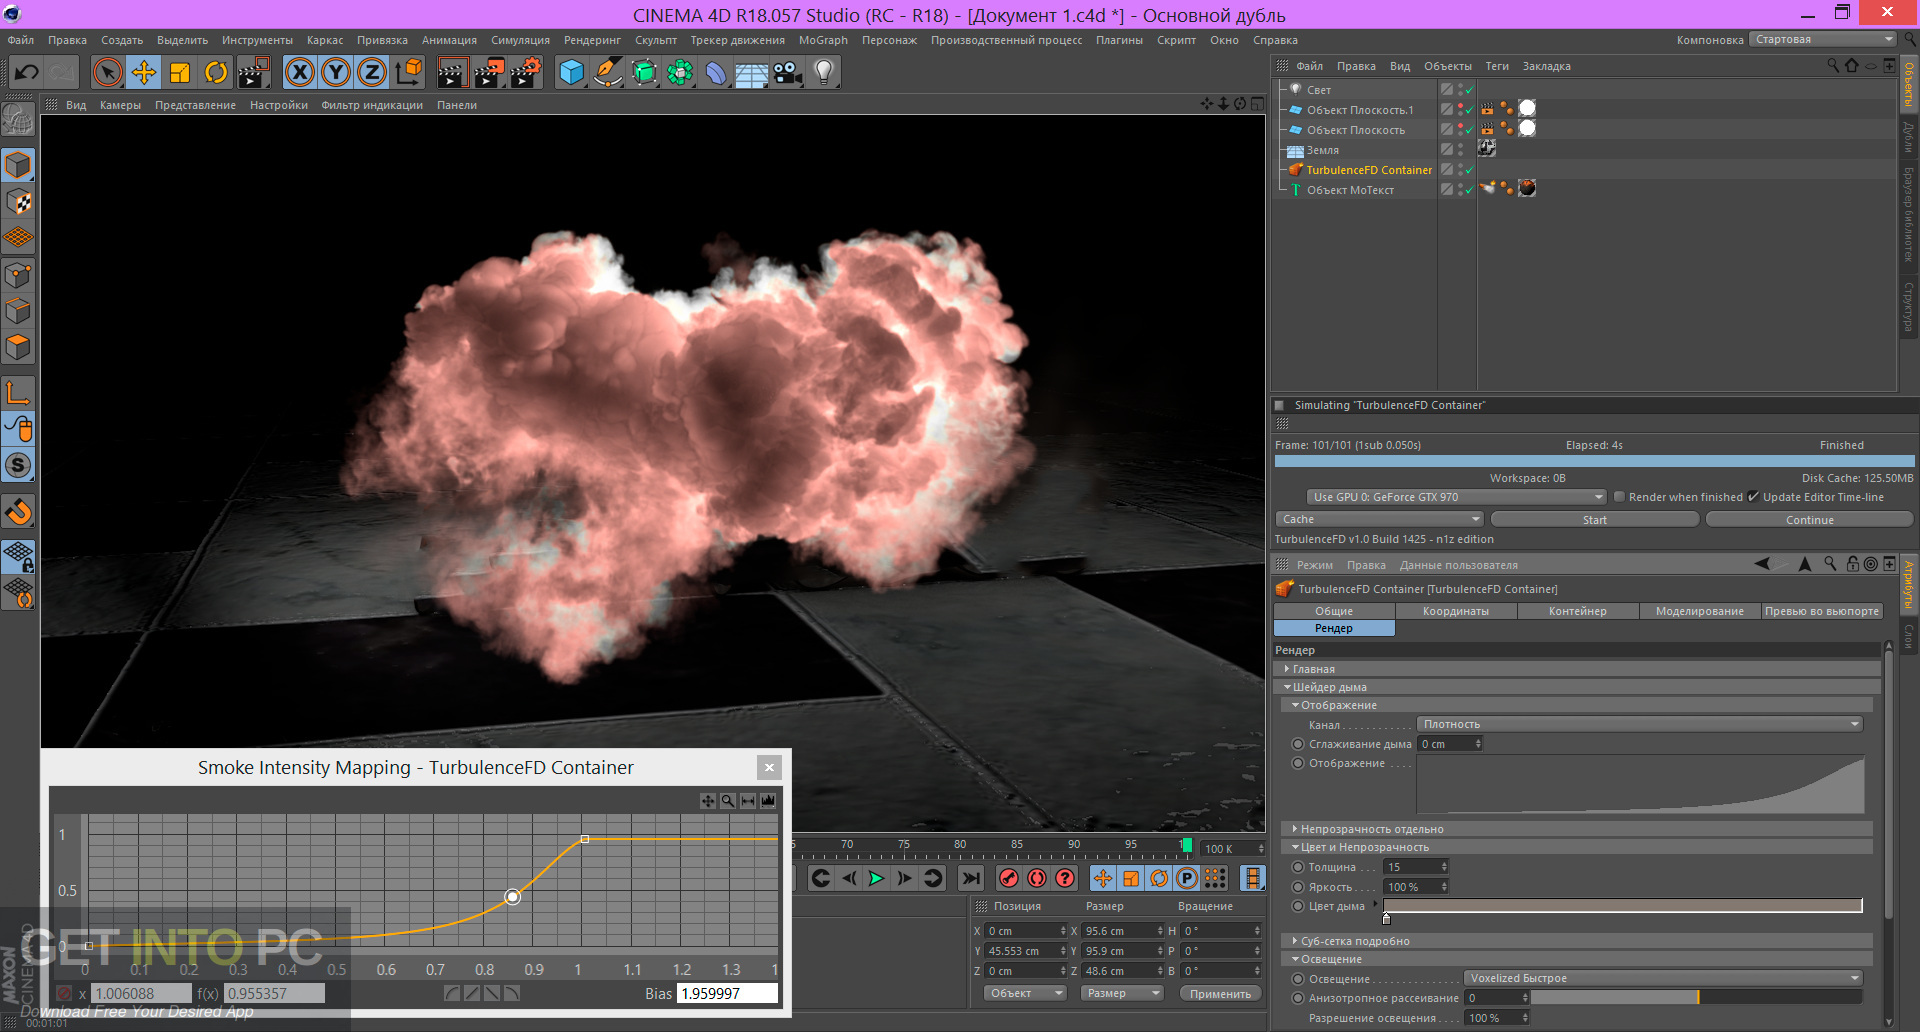
Task: Open Cache dropdown
Action: pyautogui.click(x=1379, y=519)
